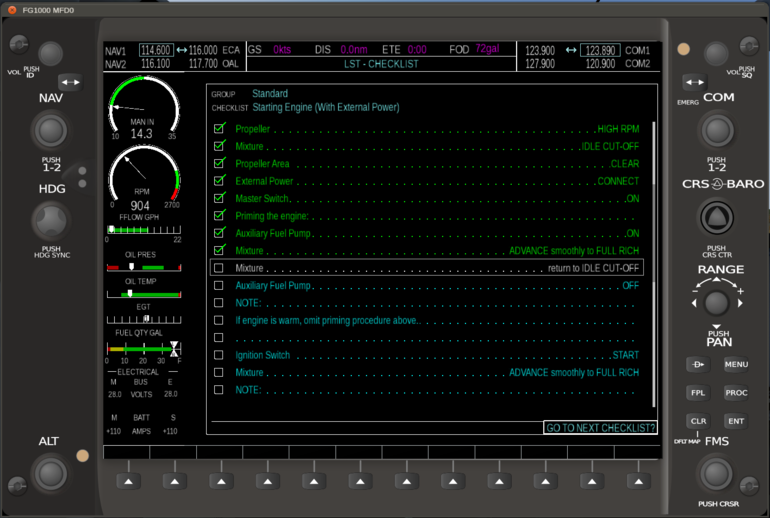
Task: Uncheck the Propeller HIGH RPM item
Action: [x=219, y=129]
